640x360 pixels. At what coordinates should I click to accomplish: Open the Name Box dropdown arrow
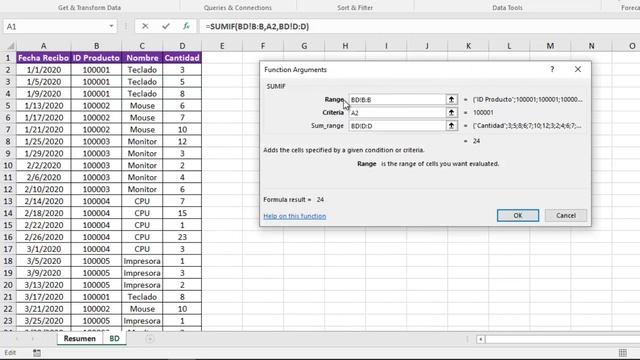(x=111, y=27)
